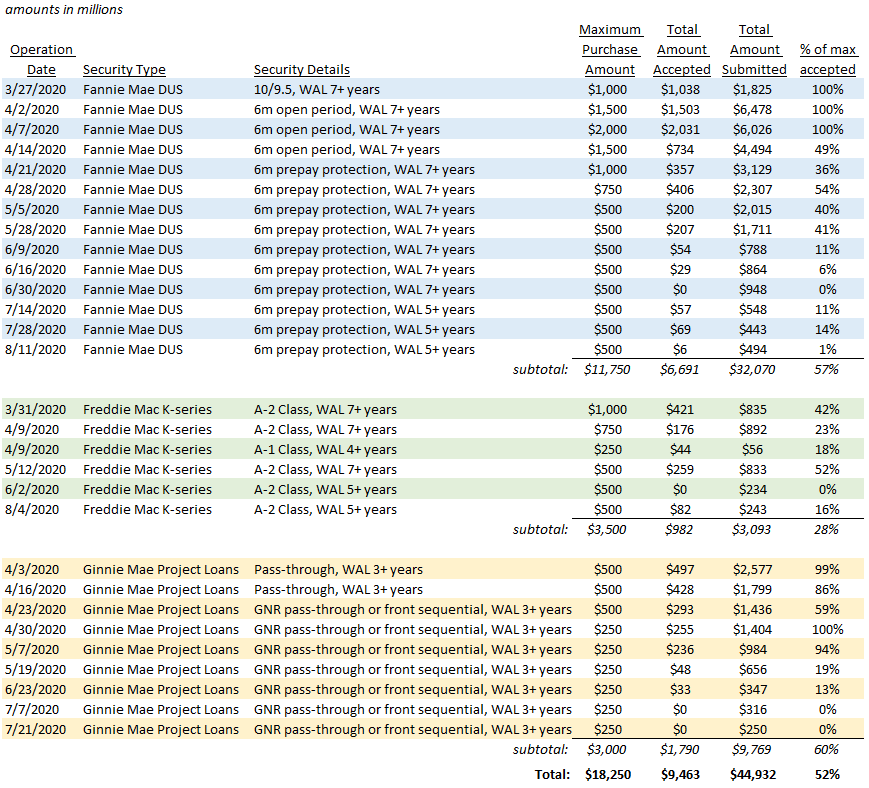Click the 'Total Amount Submitted' header

click(x=755, y=50)
